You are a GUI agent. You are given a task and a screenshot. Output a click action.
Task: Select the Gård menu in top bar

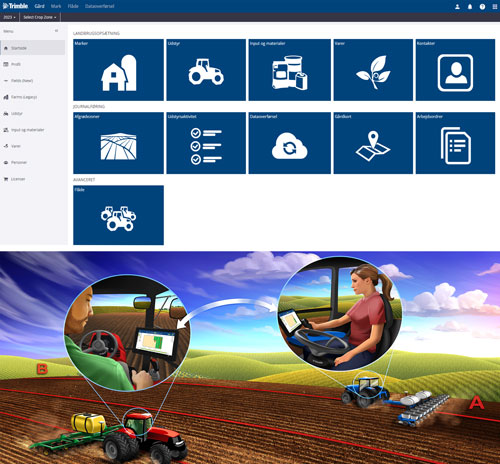[39, 6]
